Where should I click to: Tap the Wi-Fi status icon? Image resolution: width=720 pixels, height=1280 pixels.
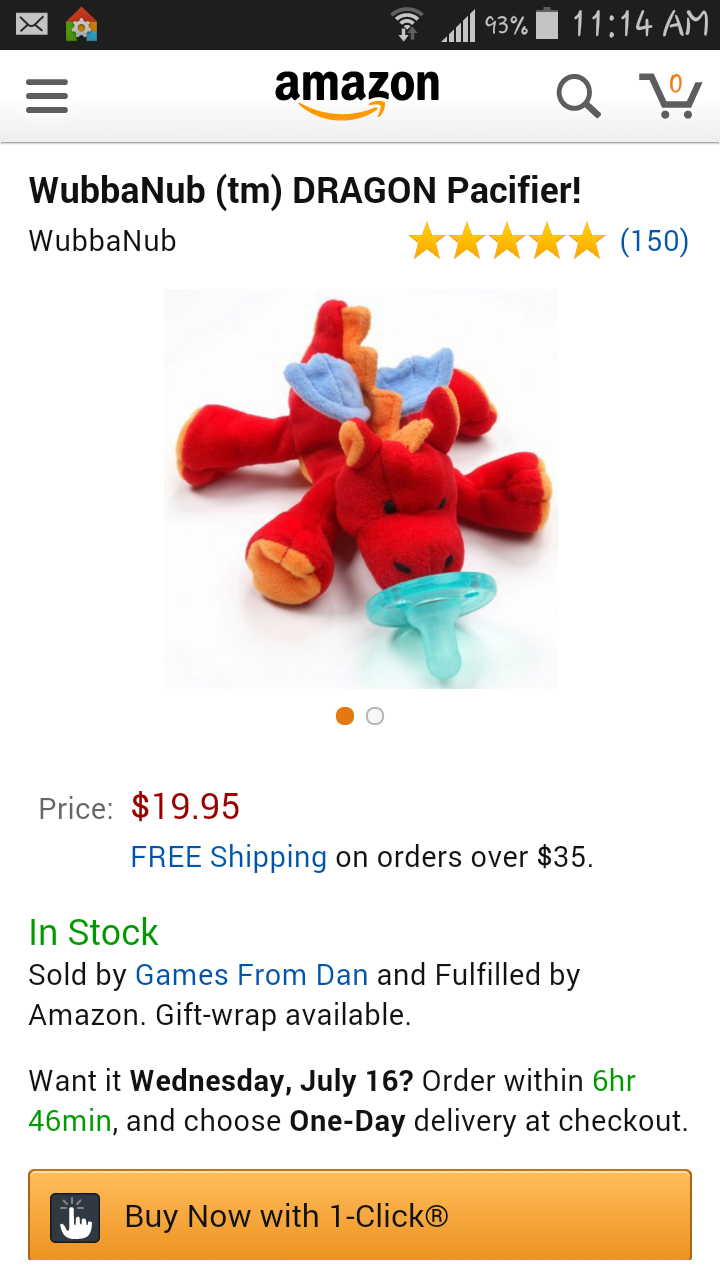tap(407, 24)
